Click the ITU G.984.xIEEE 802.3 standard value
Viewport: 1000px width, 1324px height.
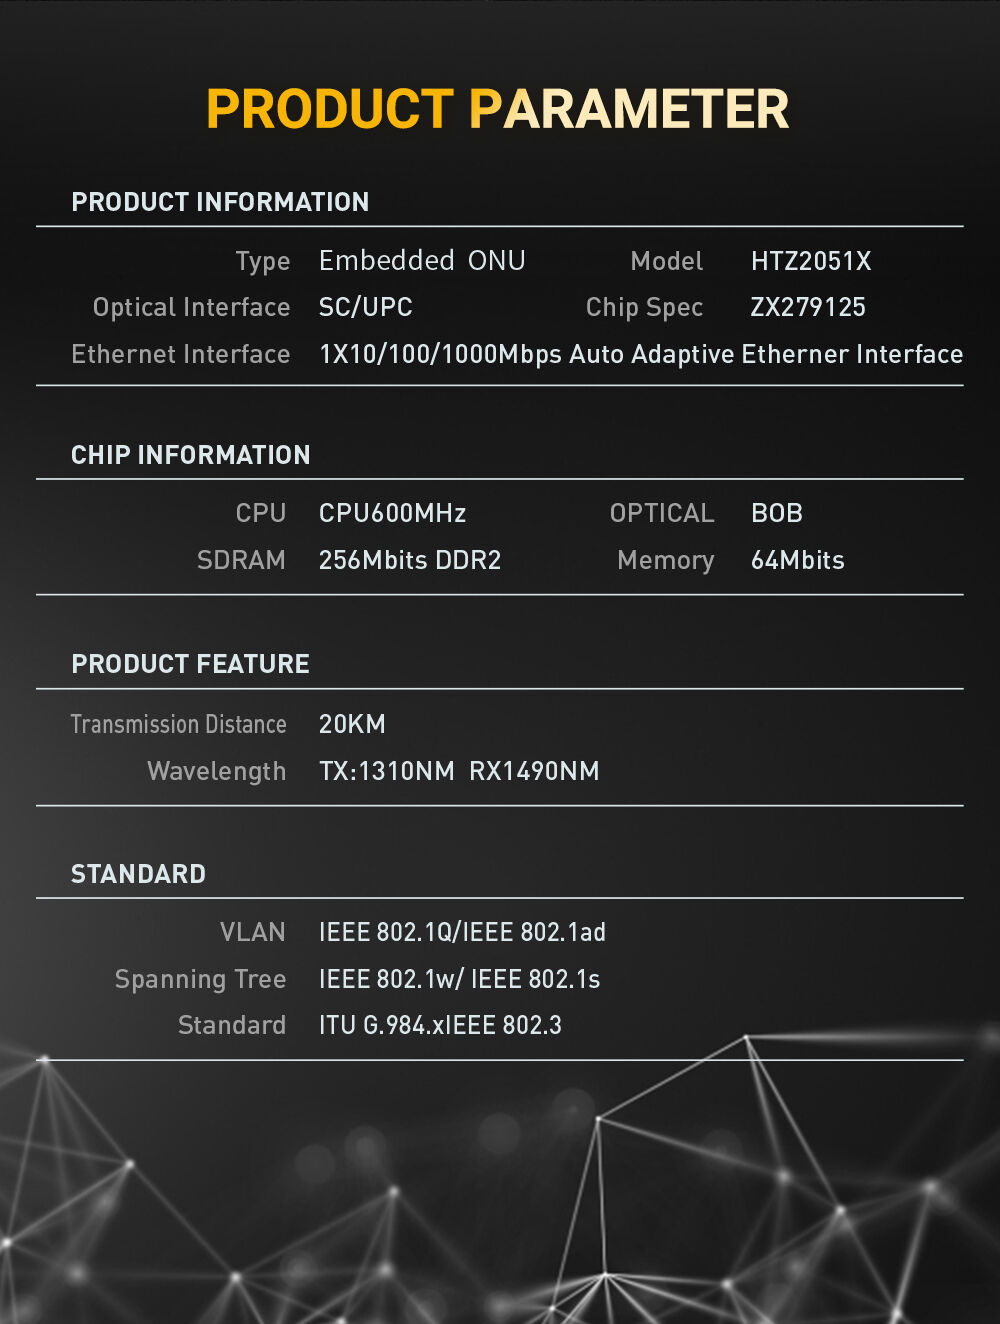pyautogui.click(x=440, y=1025)
